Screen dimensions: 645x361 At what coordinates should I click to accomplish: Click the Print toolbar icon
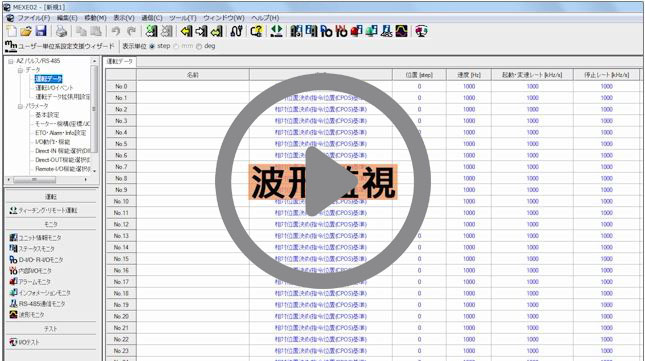[x=61, y=31]
